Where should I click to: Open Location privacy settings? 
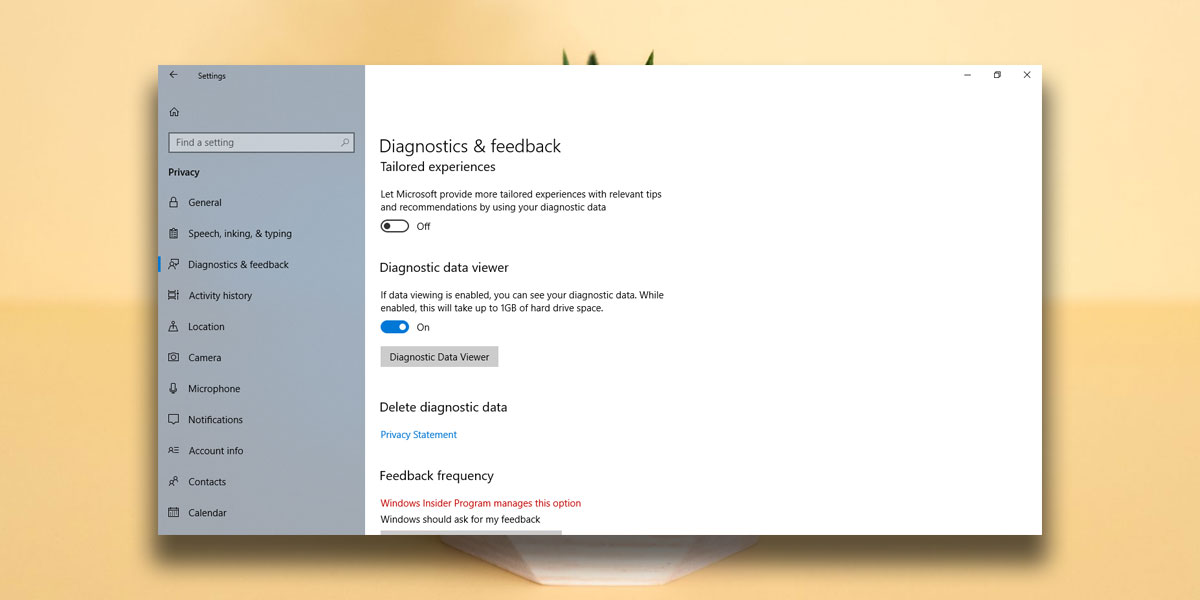(261, 326)
